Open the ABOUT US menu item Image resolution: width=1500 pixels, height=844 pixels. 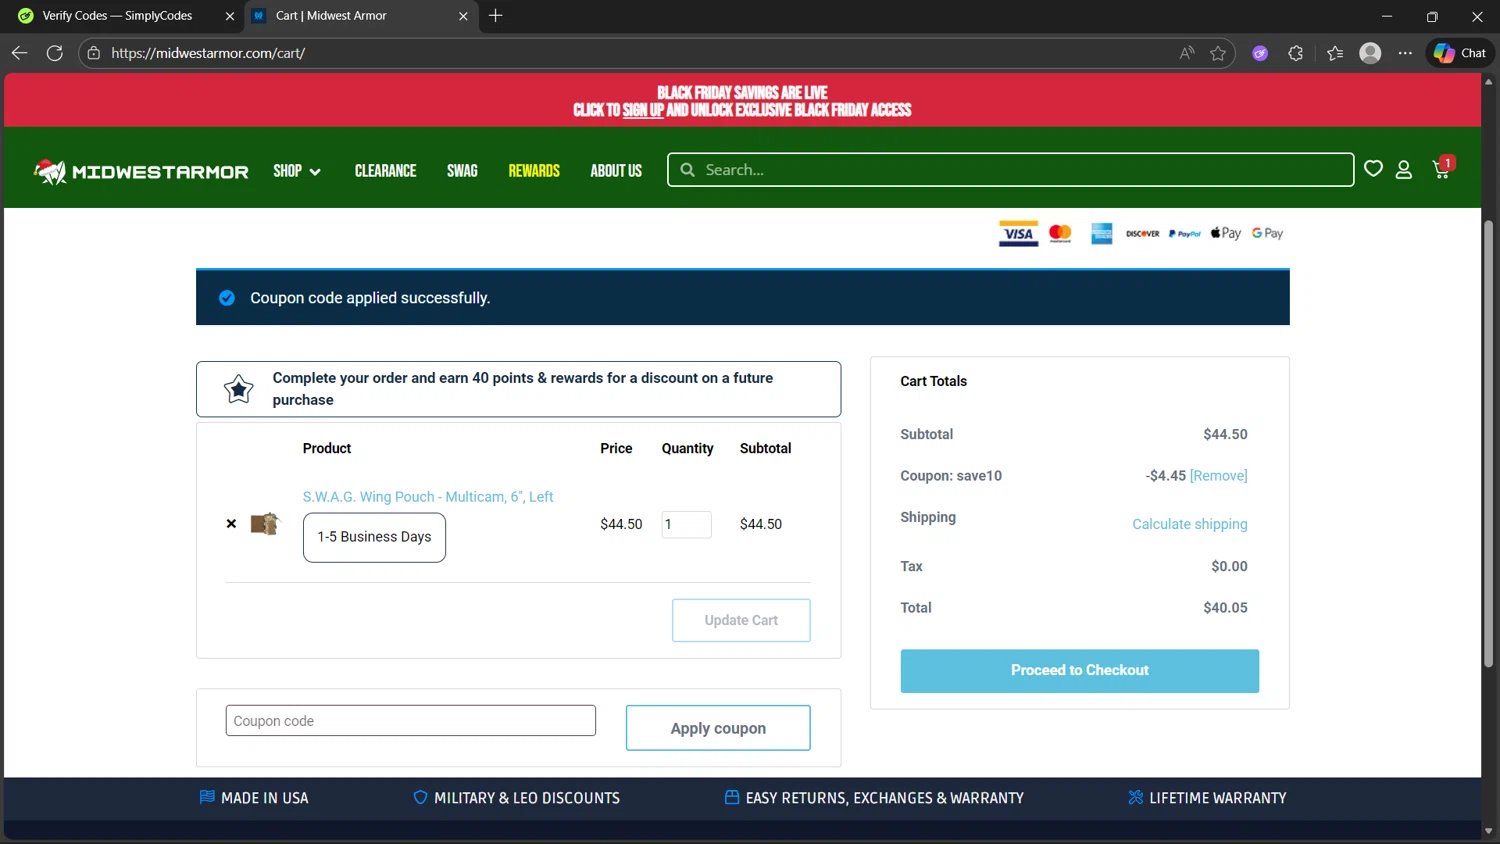pyautogui.click(x=616, y=171)
